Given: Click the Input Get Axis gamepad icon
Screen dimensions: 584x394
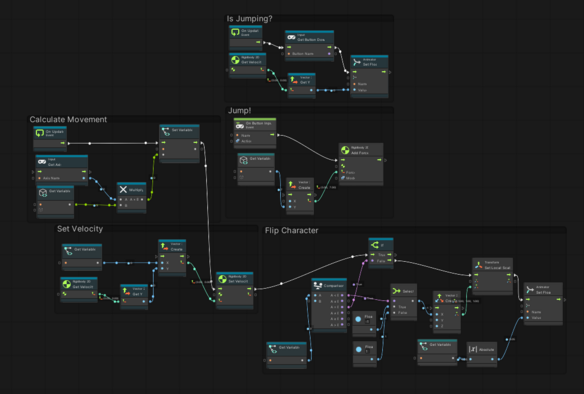Looking at the screenshot, I should point(42,162).
